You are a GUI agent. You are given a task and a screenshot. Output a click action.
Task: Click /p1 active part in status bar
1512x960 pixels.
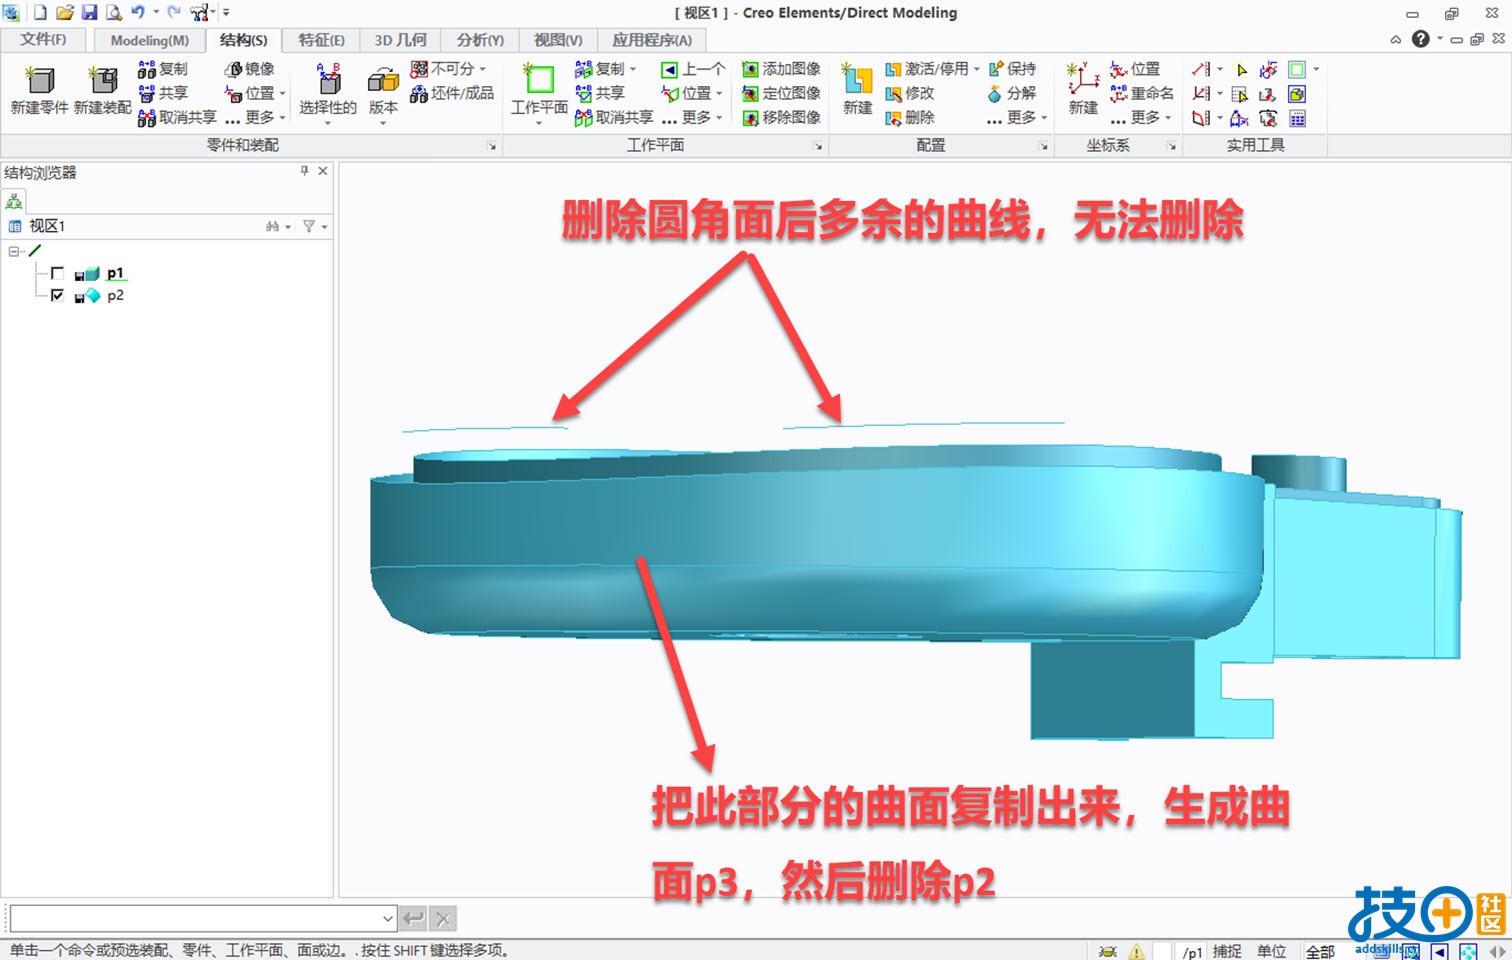click(1192, 952)
